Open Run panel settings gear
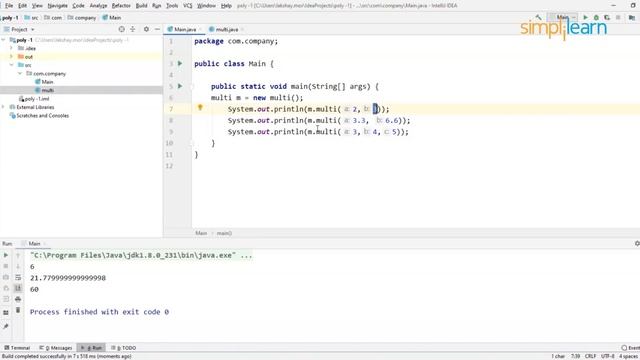 tap(637, 244)
